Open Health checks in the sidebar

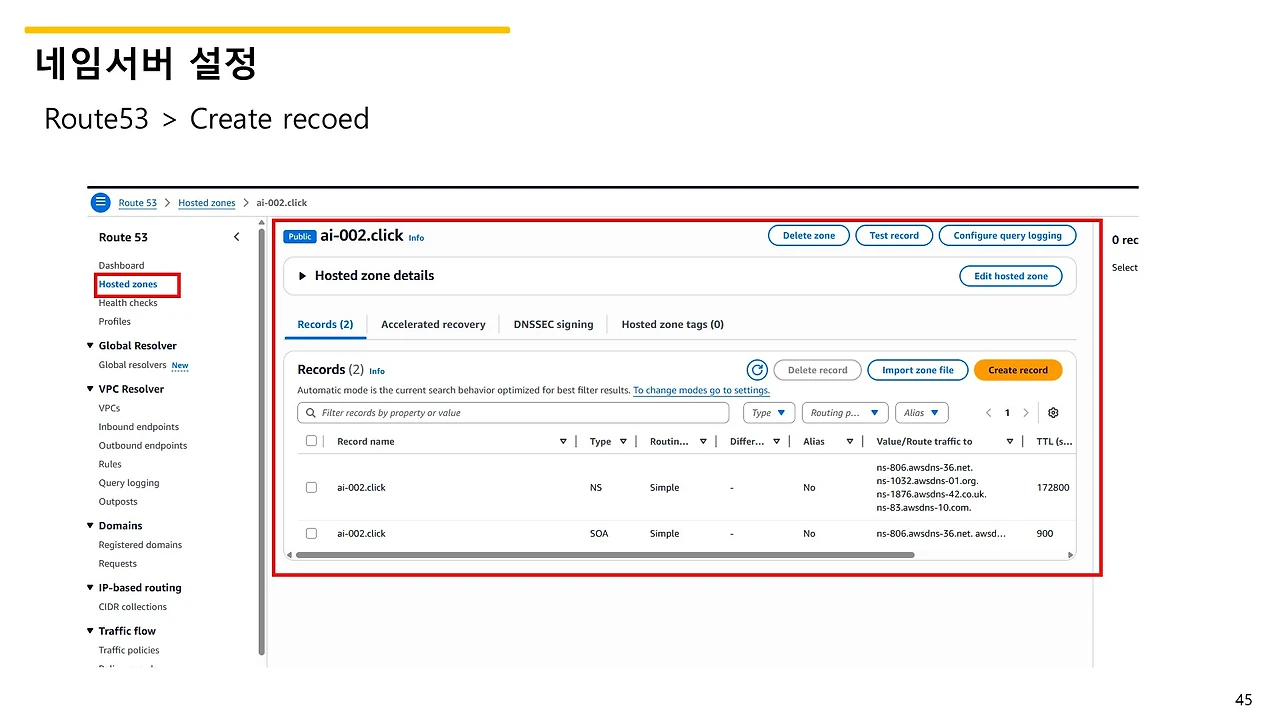tap(128, 303)
